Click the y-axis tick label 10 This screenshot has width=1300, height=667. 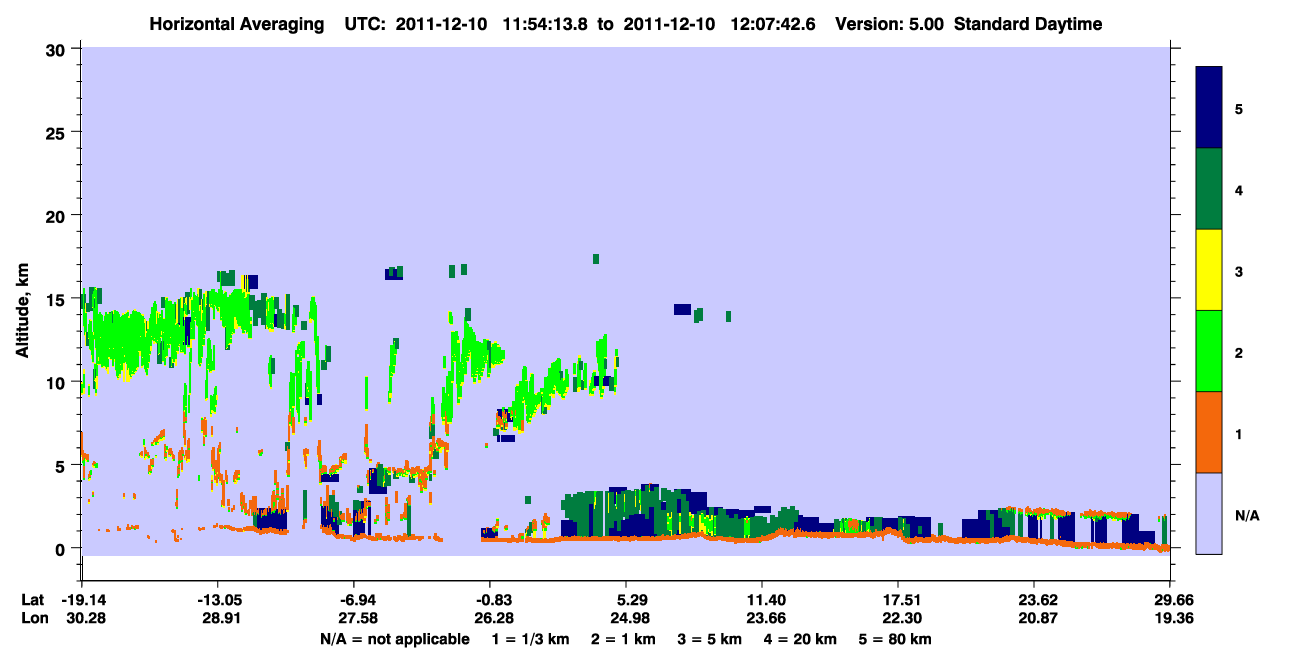tap(58, 382)
